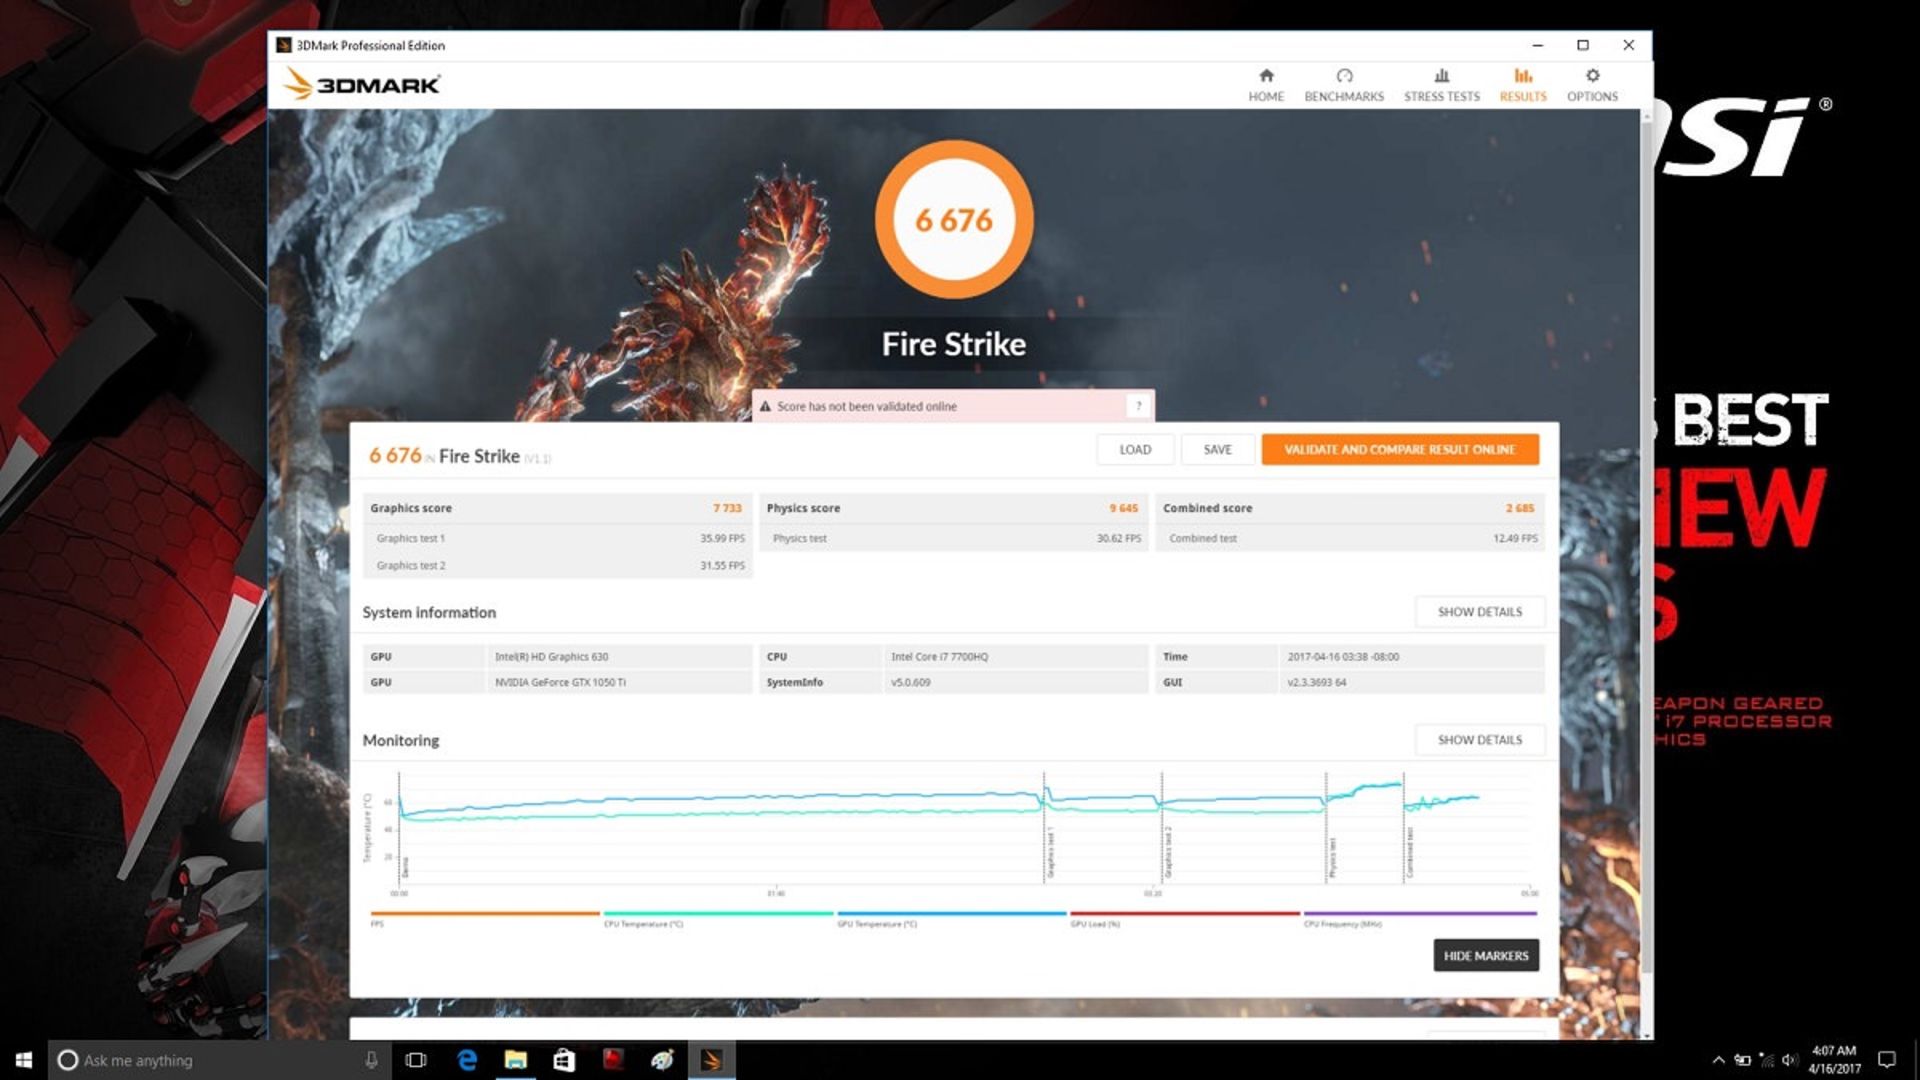The width and height of the screenshot is (1920, 1080).
Task: Open Task View from the taskbar
Action: coord(416,1060)
